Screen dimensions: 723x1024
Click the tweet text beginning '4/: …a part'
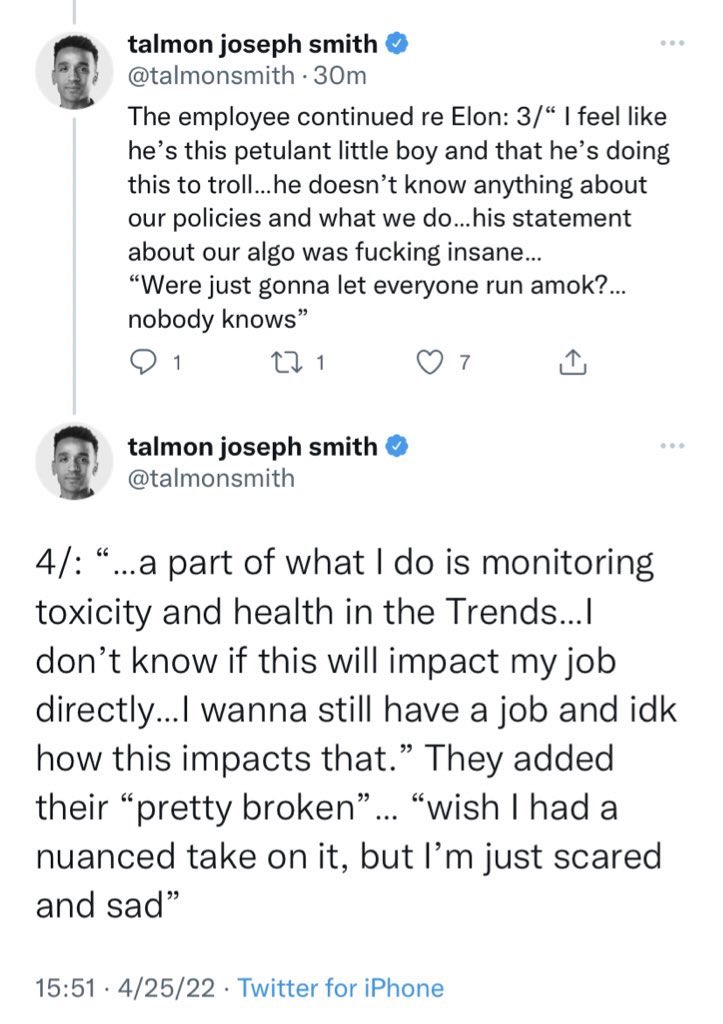[356, 734]
